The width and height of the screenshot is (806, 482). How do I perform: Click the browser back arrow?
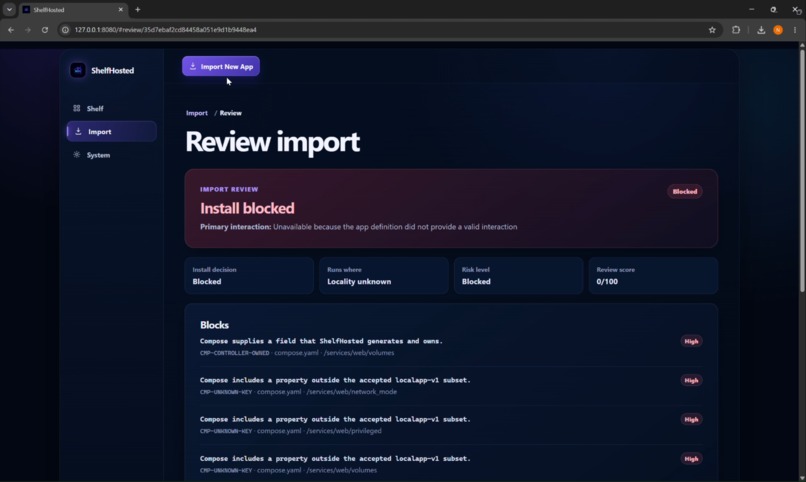(x=11, y=30)
